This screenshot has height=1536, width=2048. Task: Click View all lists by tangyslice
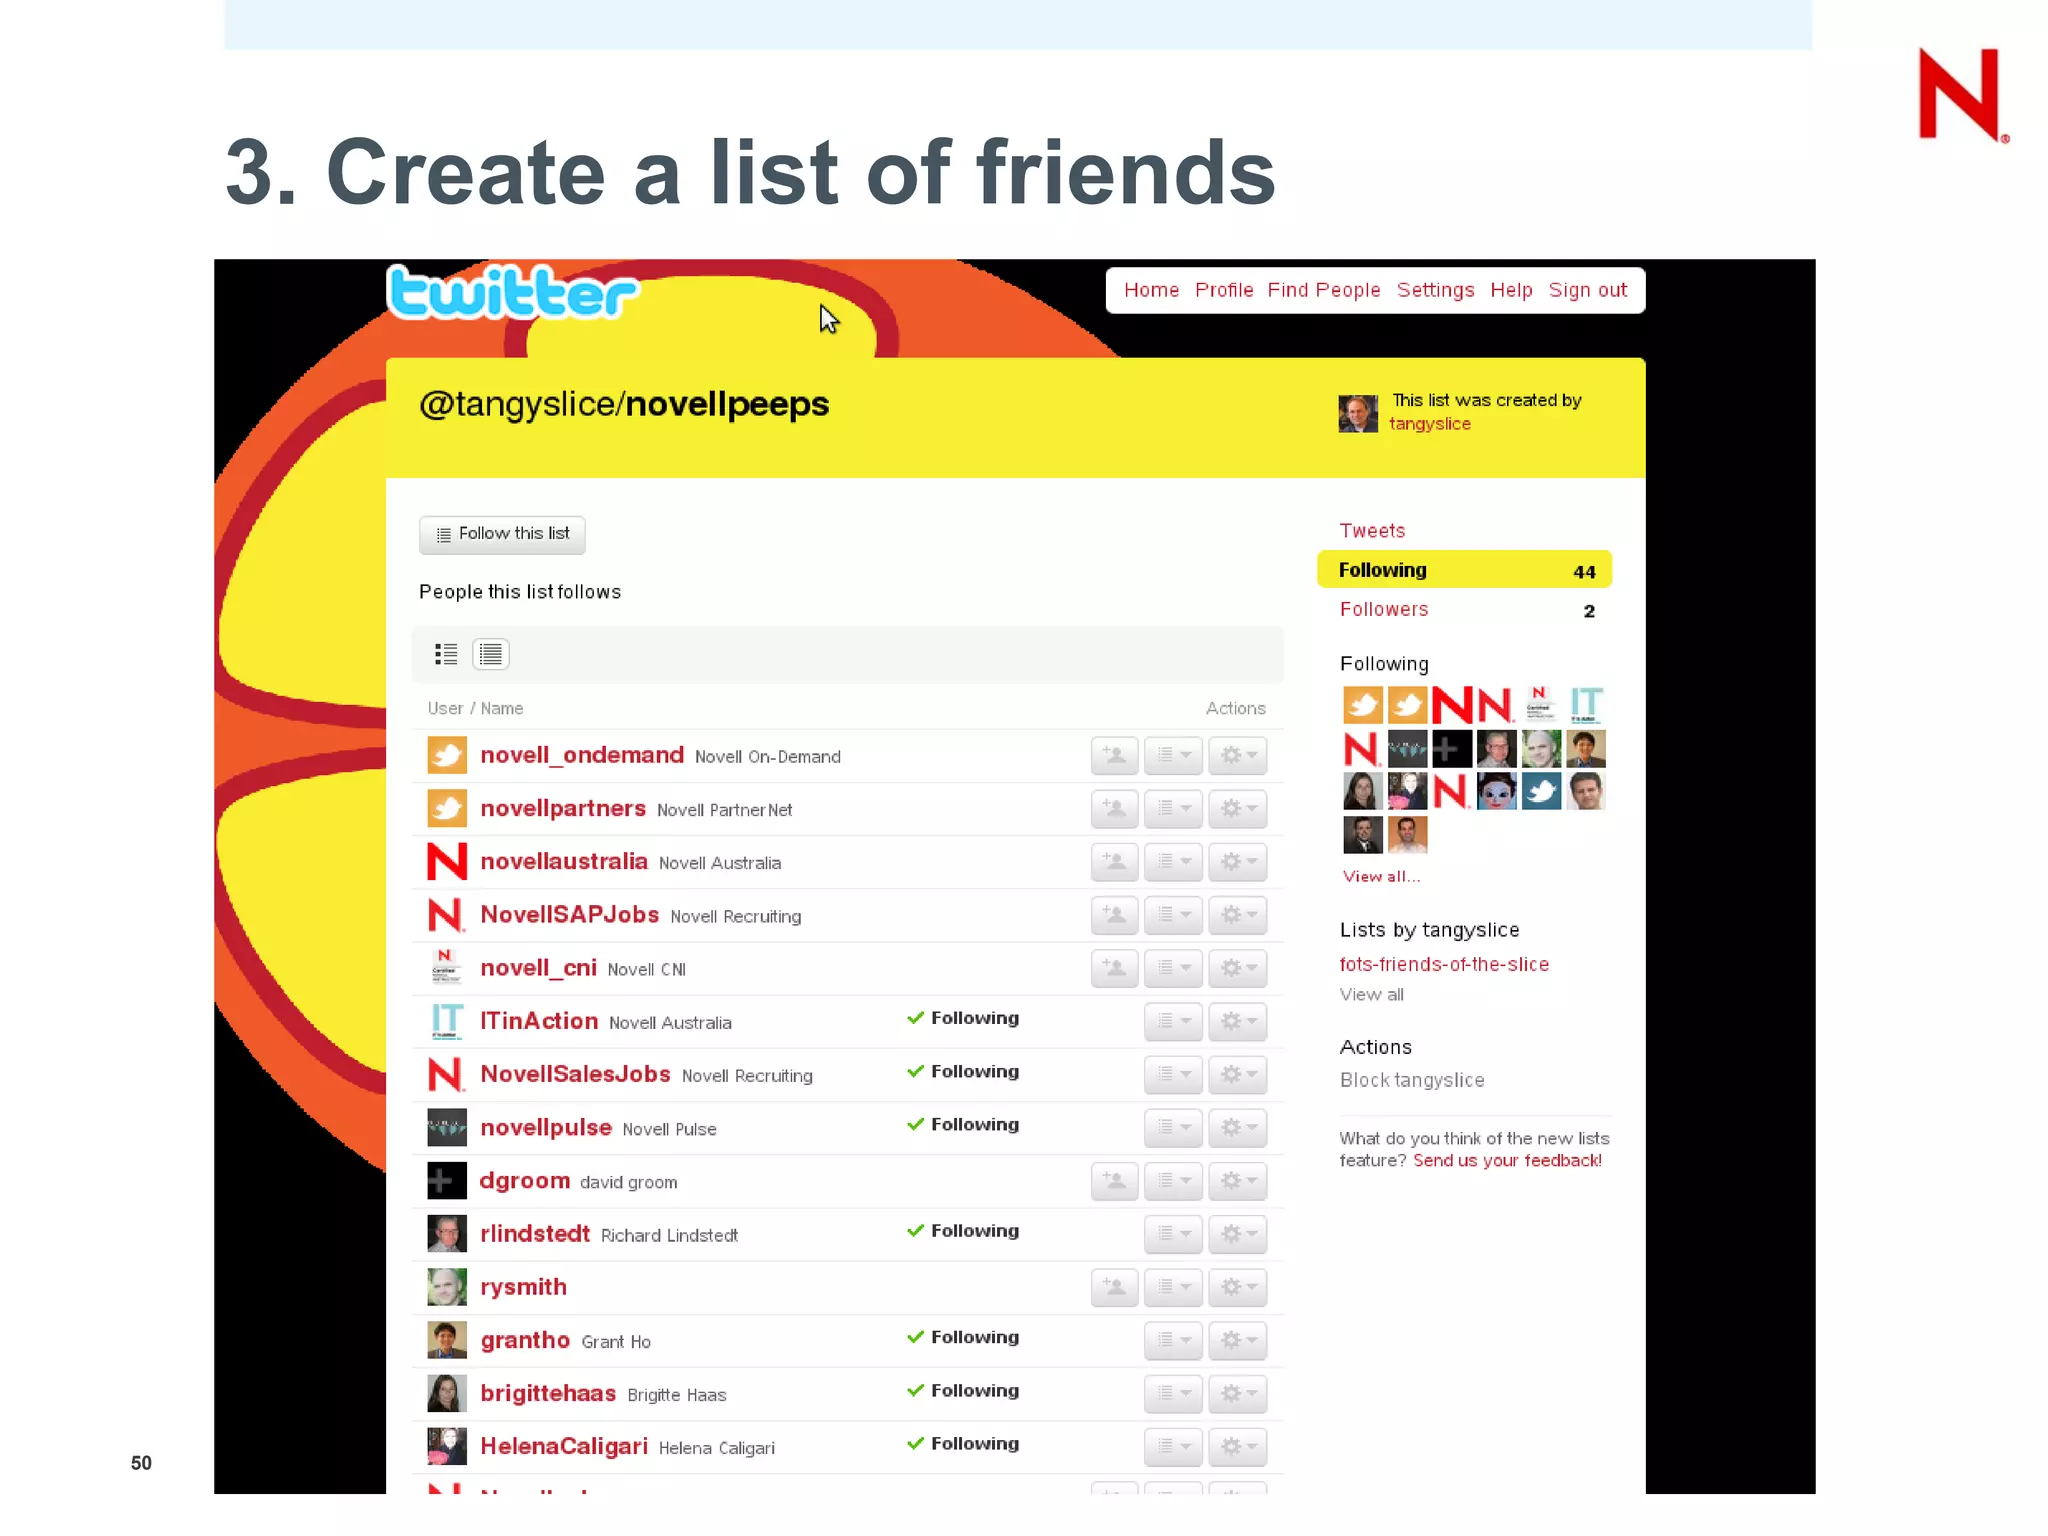tap(1371, 994)
